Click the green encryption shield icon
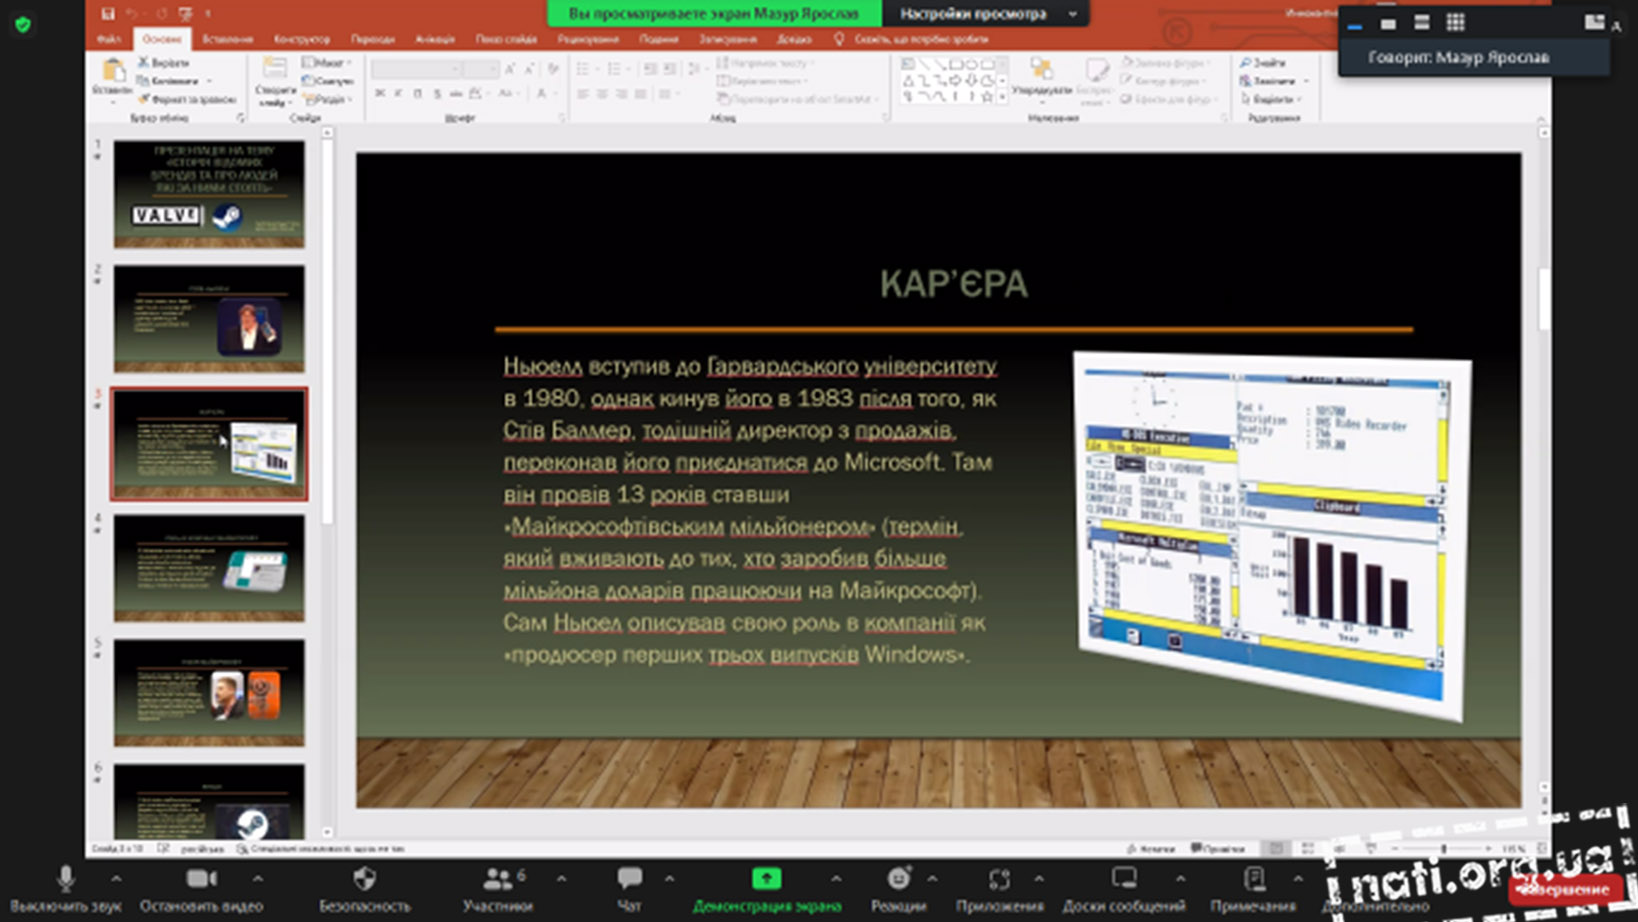 (23, 24)
